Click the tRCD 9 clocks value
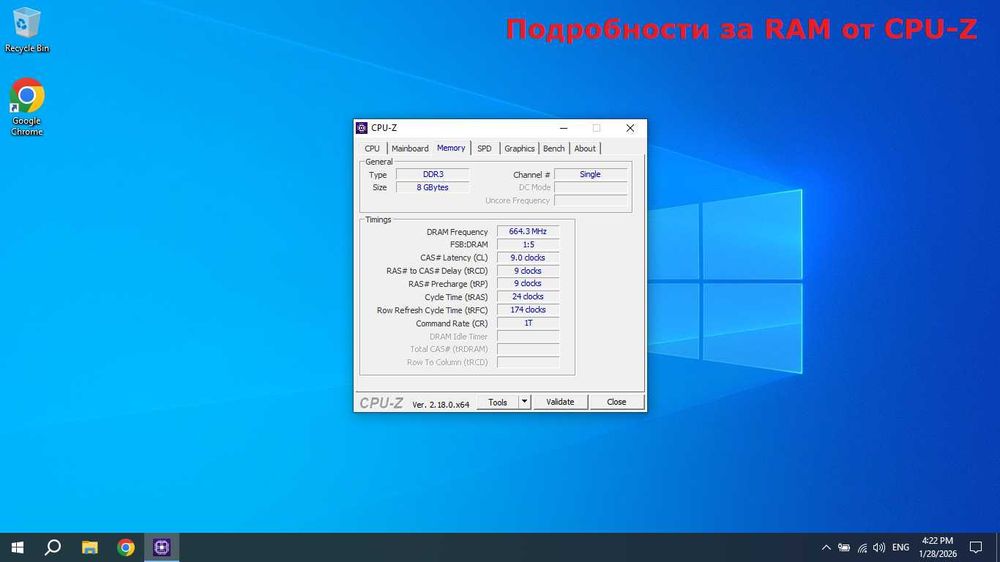Viewport: 1000px width, 562px height. pos(528,271)
